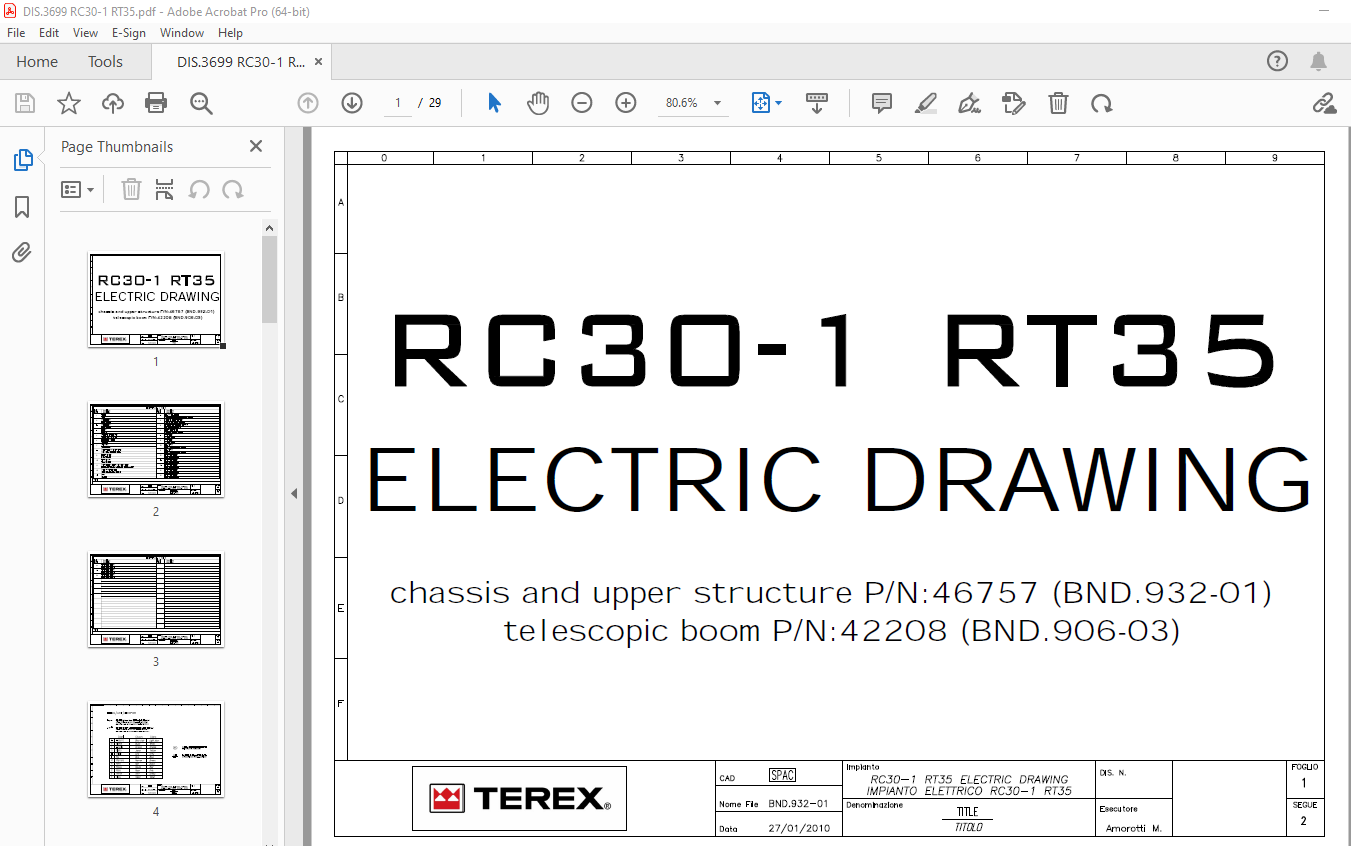
Task: Click the current page number field
Action: click(398, 103)
